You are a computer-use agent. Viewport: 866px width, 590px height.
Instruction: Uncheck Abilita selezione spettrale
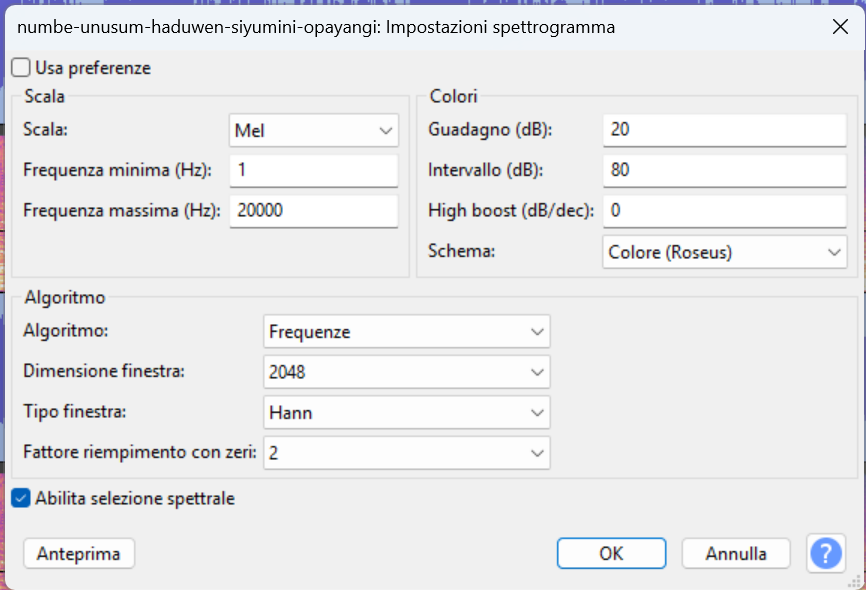pyautogui.click(x=21, y=498)
